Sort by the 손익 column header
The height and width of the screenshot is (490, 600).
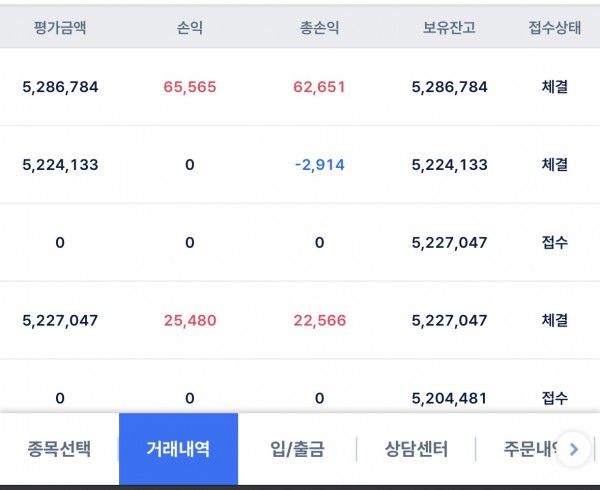pos(190,28)
